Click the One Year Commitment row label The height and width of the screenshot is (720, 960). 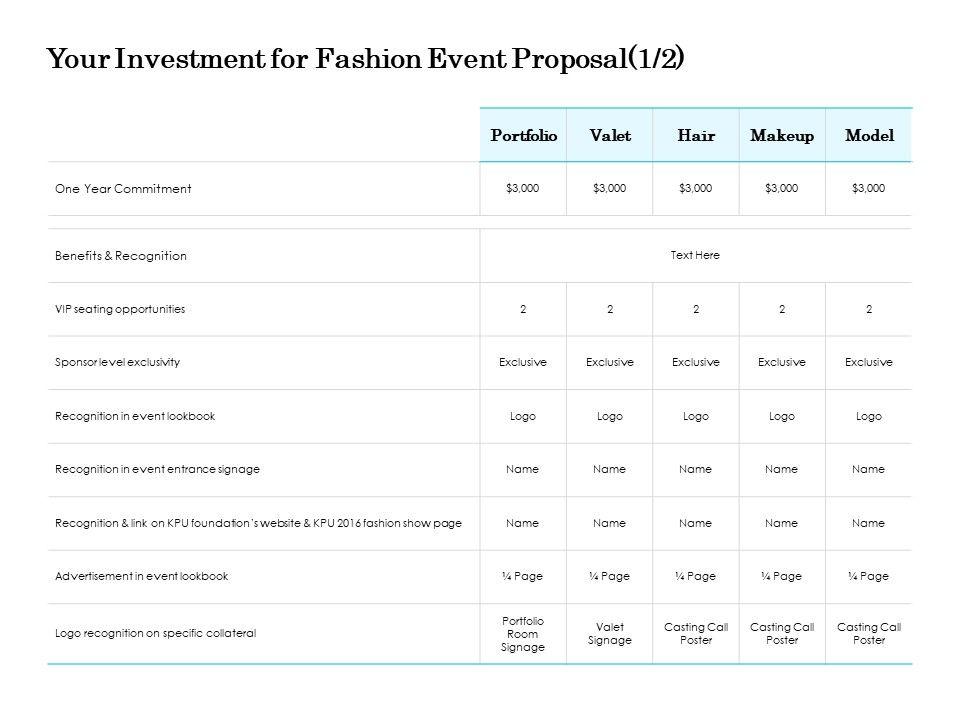(123, 189)
